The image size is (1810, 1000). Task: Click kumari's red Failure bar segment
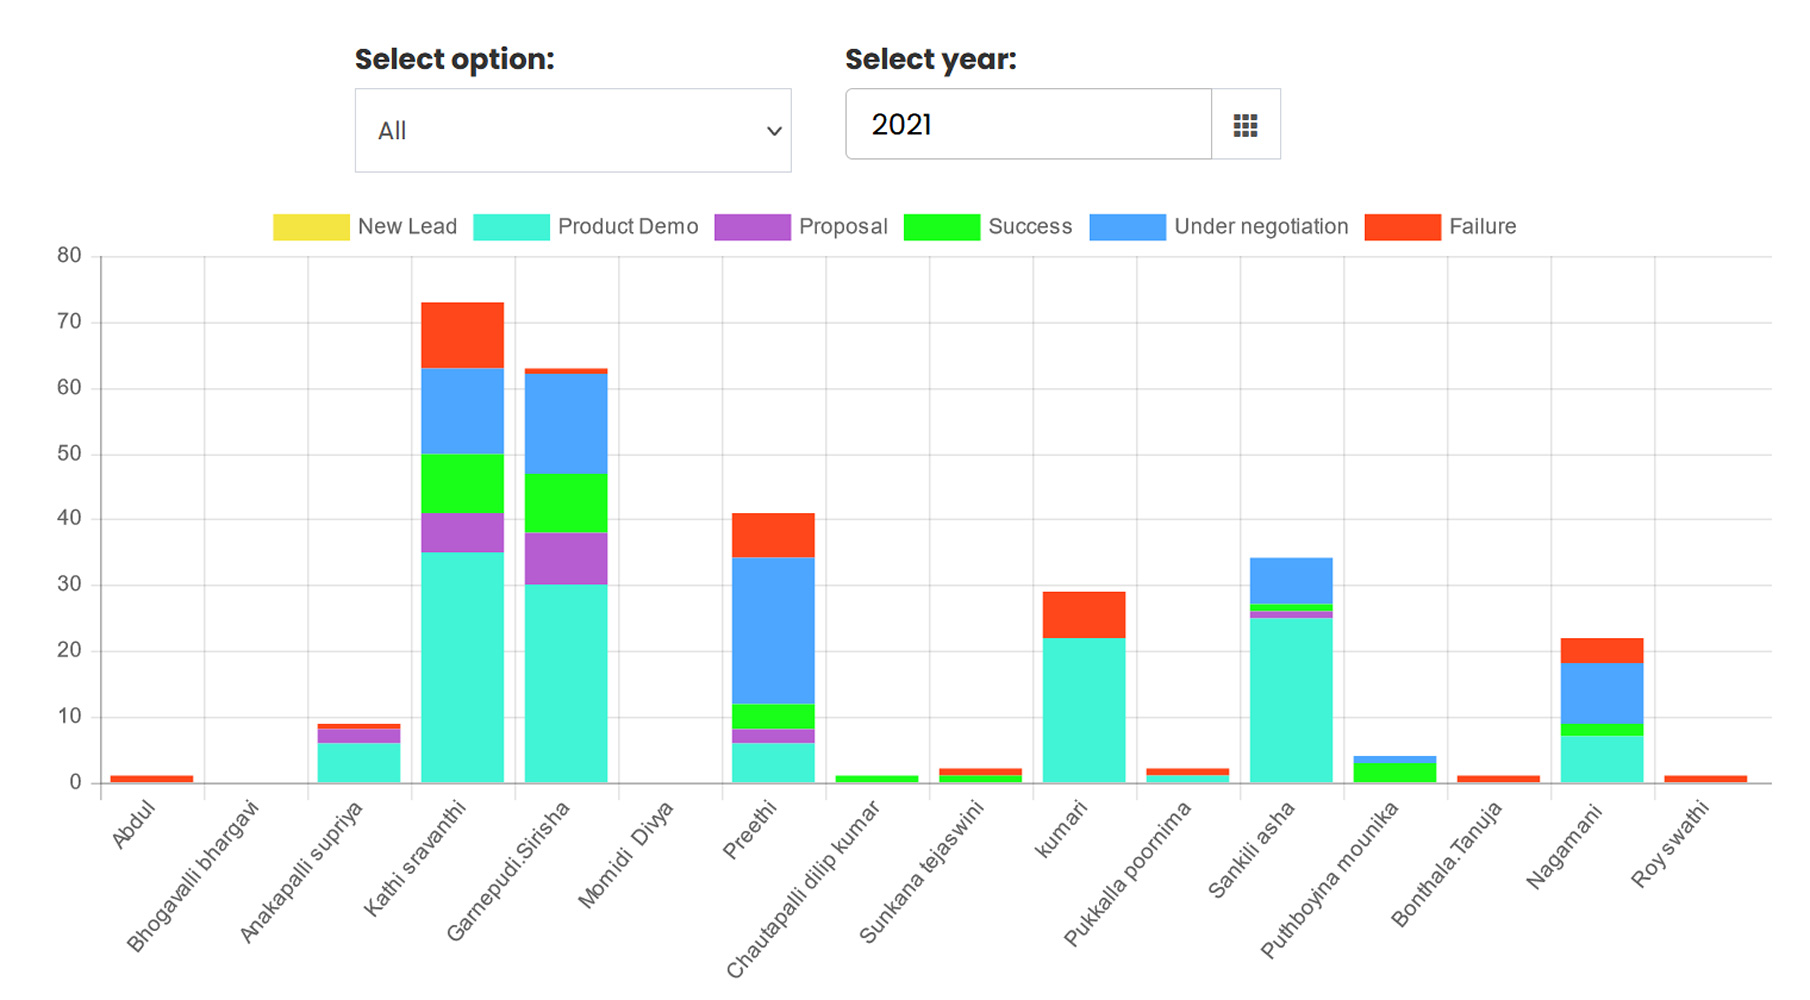coord(1084,615)
